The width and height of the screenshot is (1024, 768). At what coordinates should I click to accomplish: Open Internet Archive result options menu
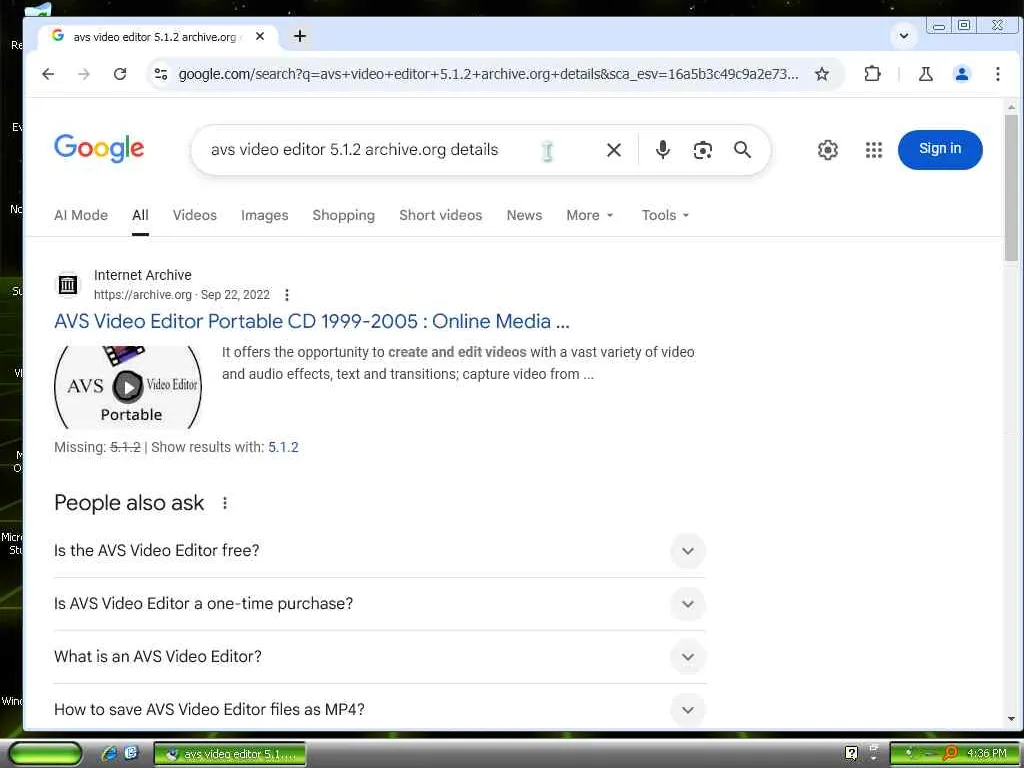click(x=287, y=295)
